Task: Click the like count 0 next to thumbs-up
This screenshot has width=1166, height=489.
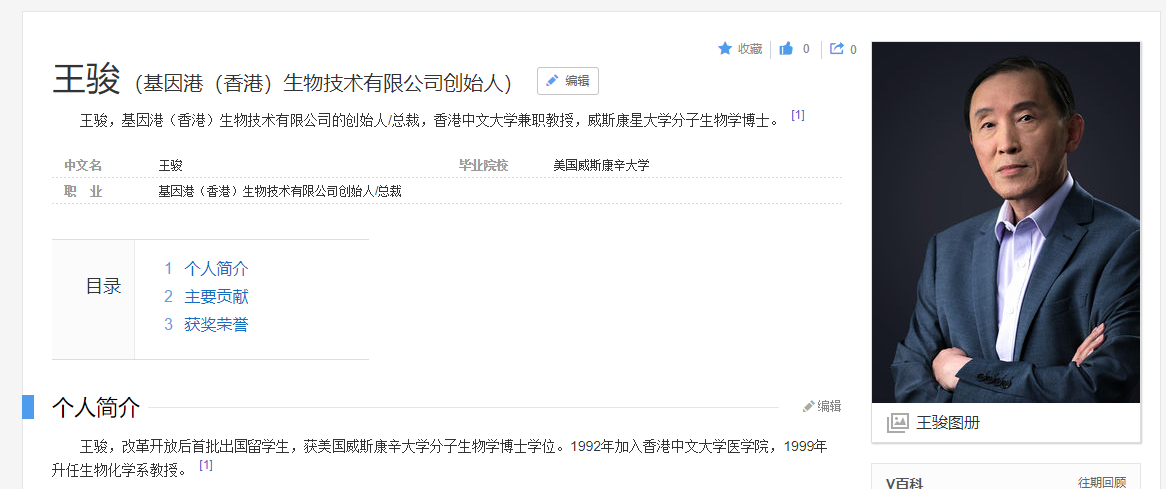Action: [806, 49]
